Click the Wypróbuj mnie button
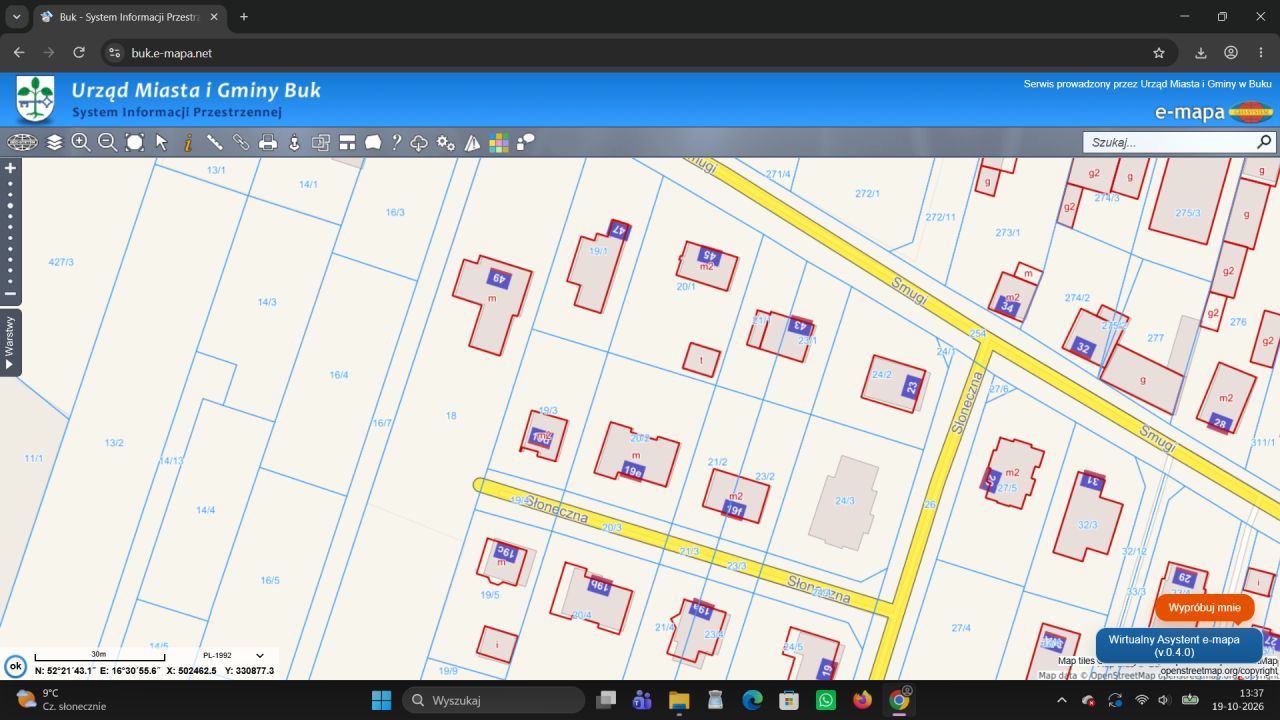1280x720 pixels. click(x=1204, y=607)
